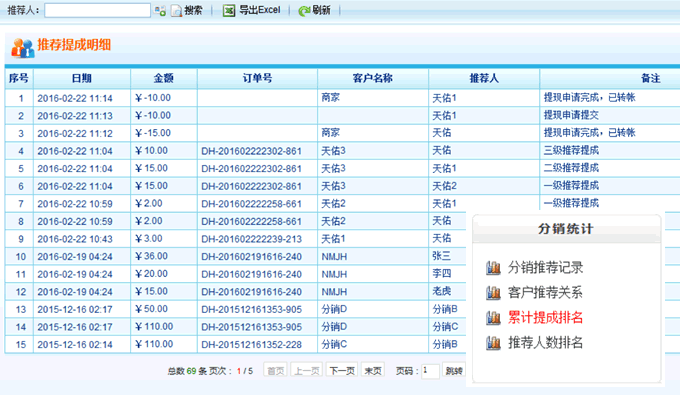Screen dimensions: 680x395
Task: Click 天佑2 referrer in row 6
Action: point(445,186)
